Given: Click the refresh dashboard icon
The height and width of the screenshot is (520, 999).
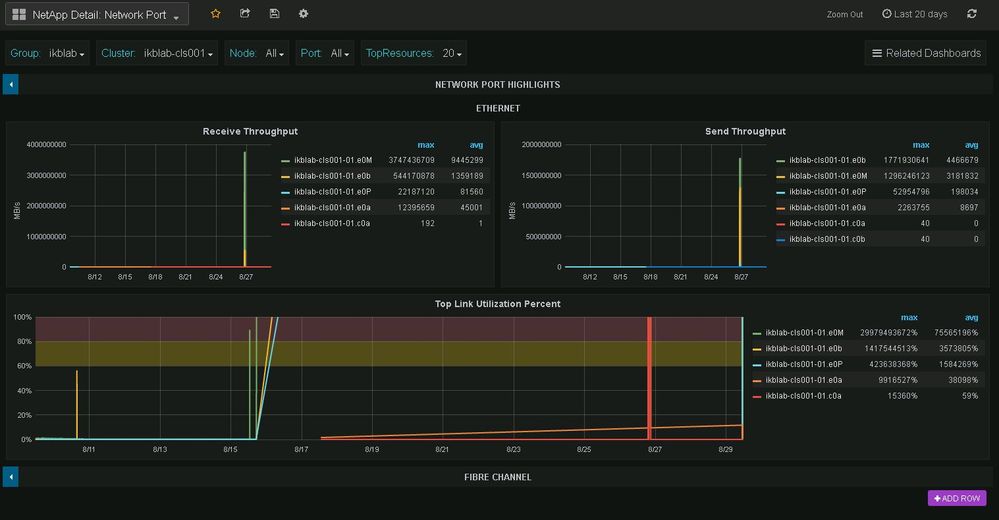Looking at the screenshot, I should [x=971, y=14].
